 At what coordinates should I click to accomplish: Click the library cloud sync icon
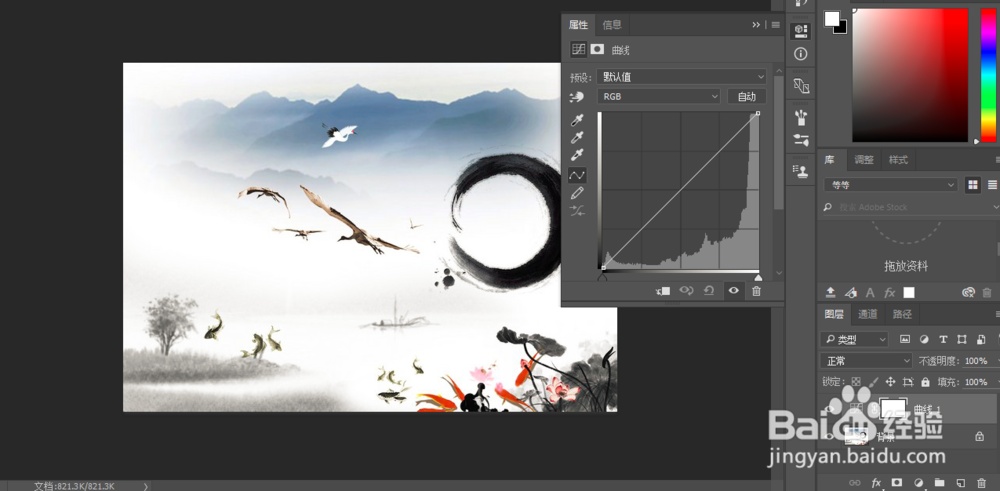pyautogui.click(x=968, y=292)
